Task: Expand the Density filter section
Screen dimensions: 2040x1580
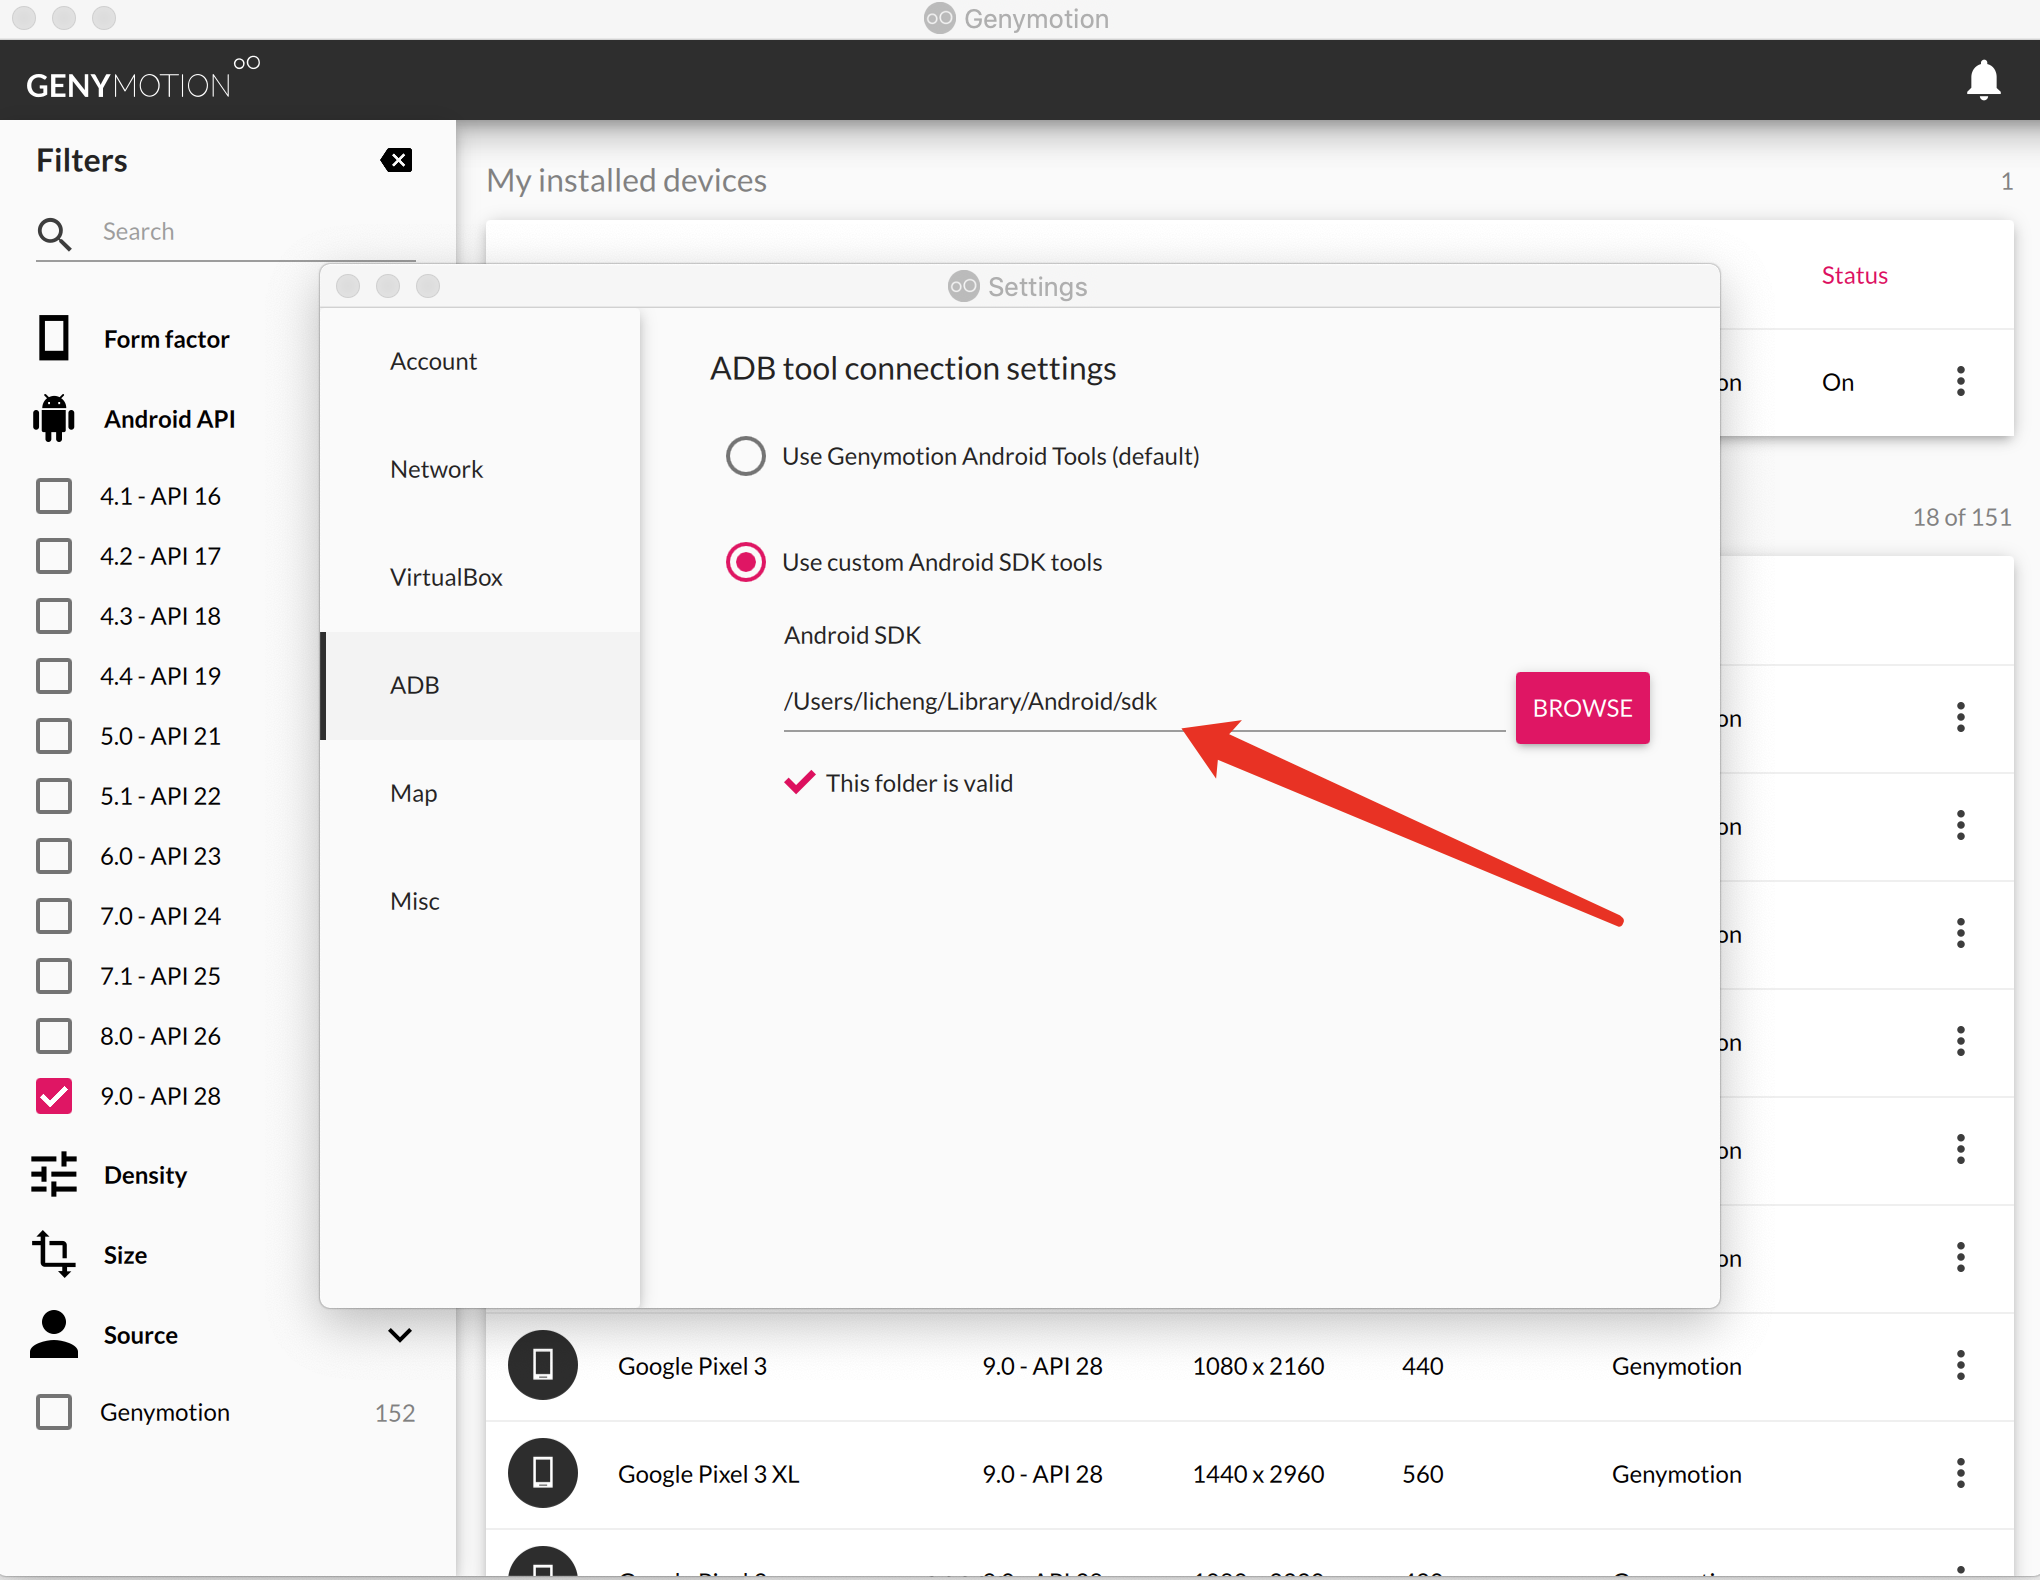Action: [x=146, y=1175]
